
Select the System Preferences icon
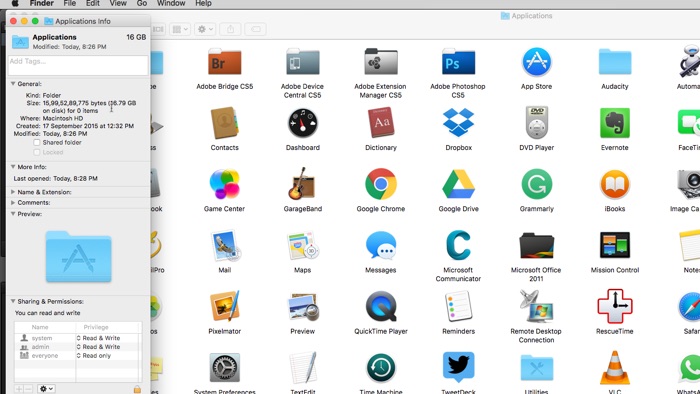click(225, 368)
